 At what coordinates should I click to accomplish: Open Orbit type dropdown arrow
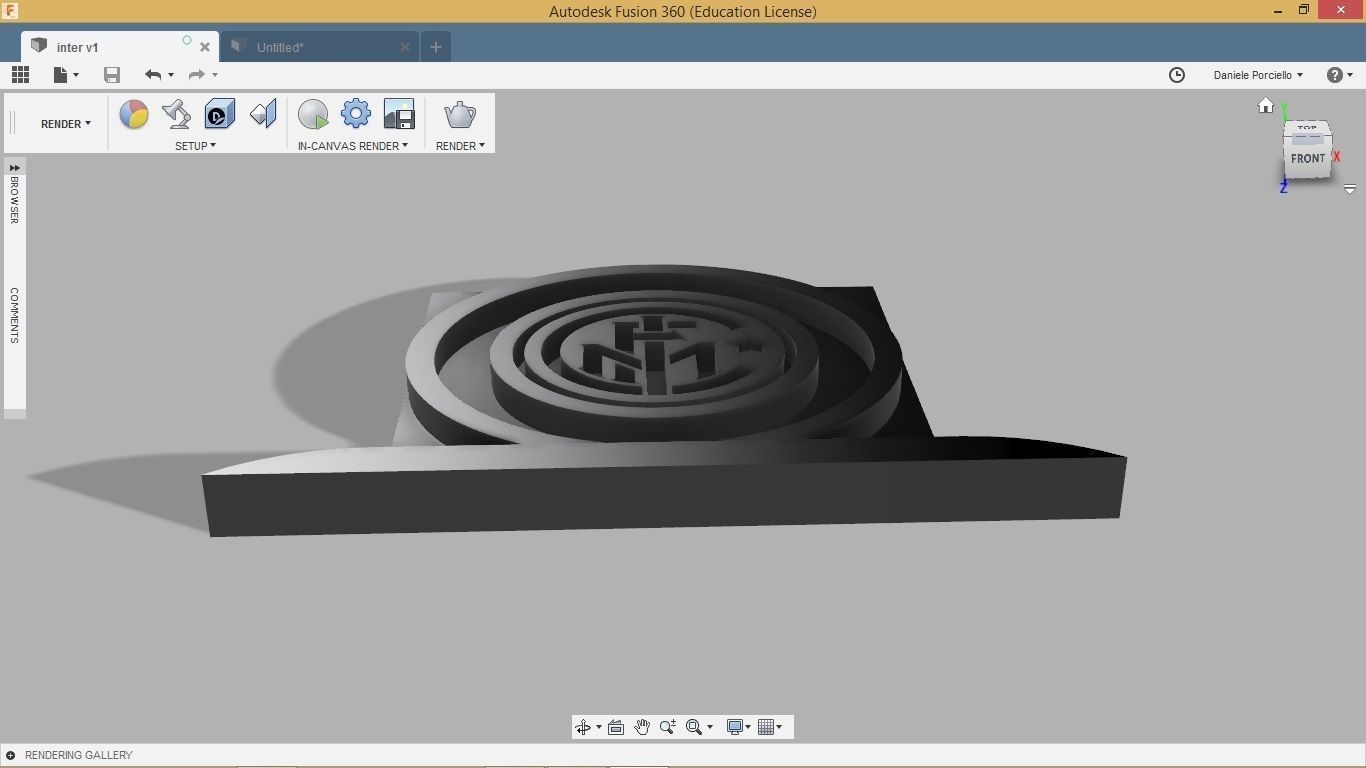[599, 728]
